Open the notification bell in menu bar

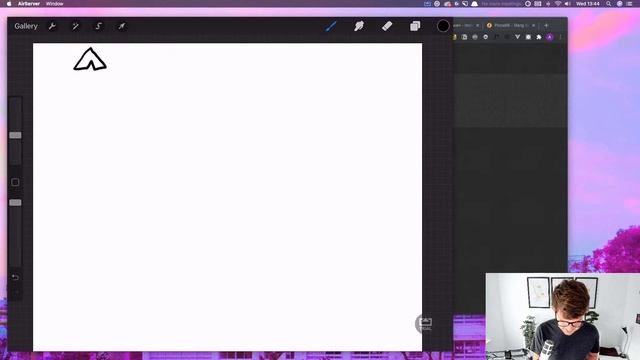click(x=474, y=4)
